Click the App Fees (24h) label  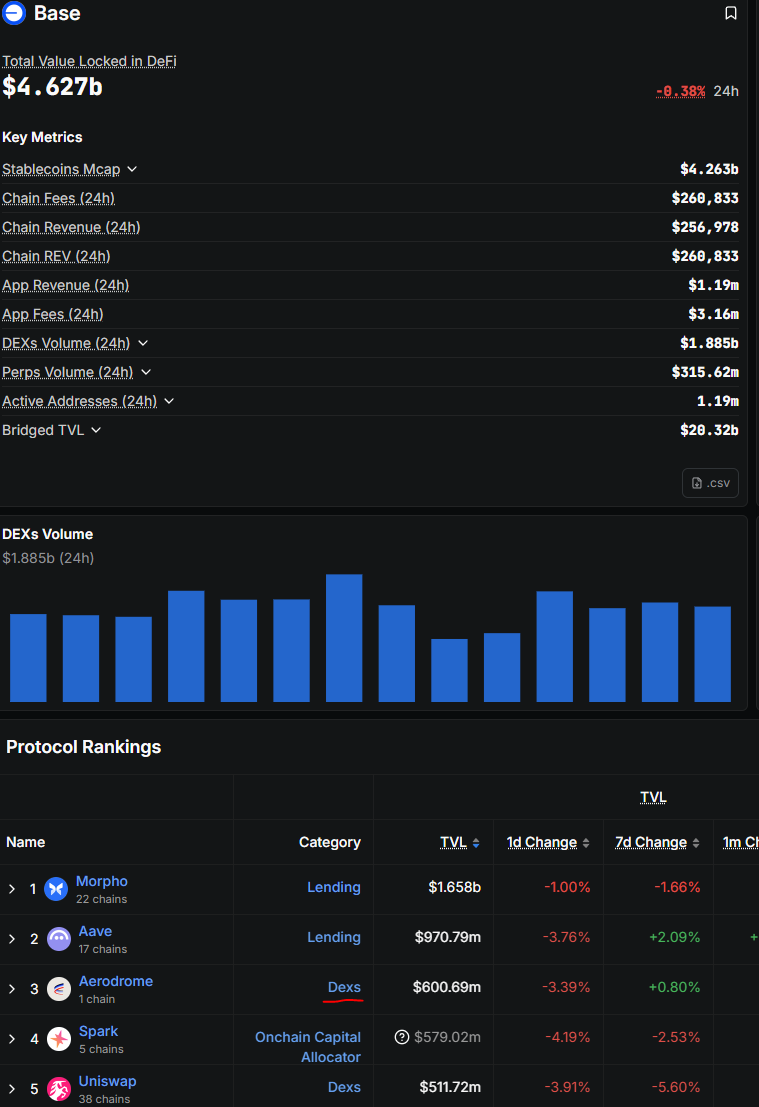pos(53,314)
